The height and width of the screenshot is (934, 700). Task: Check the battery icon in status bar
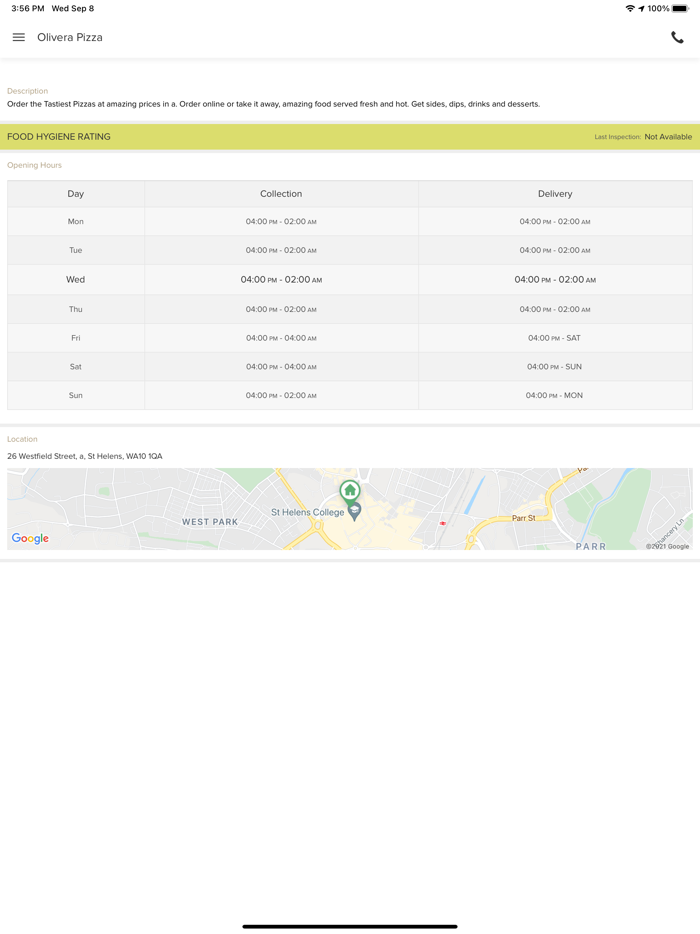coord(680,8)
